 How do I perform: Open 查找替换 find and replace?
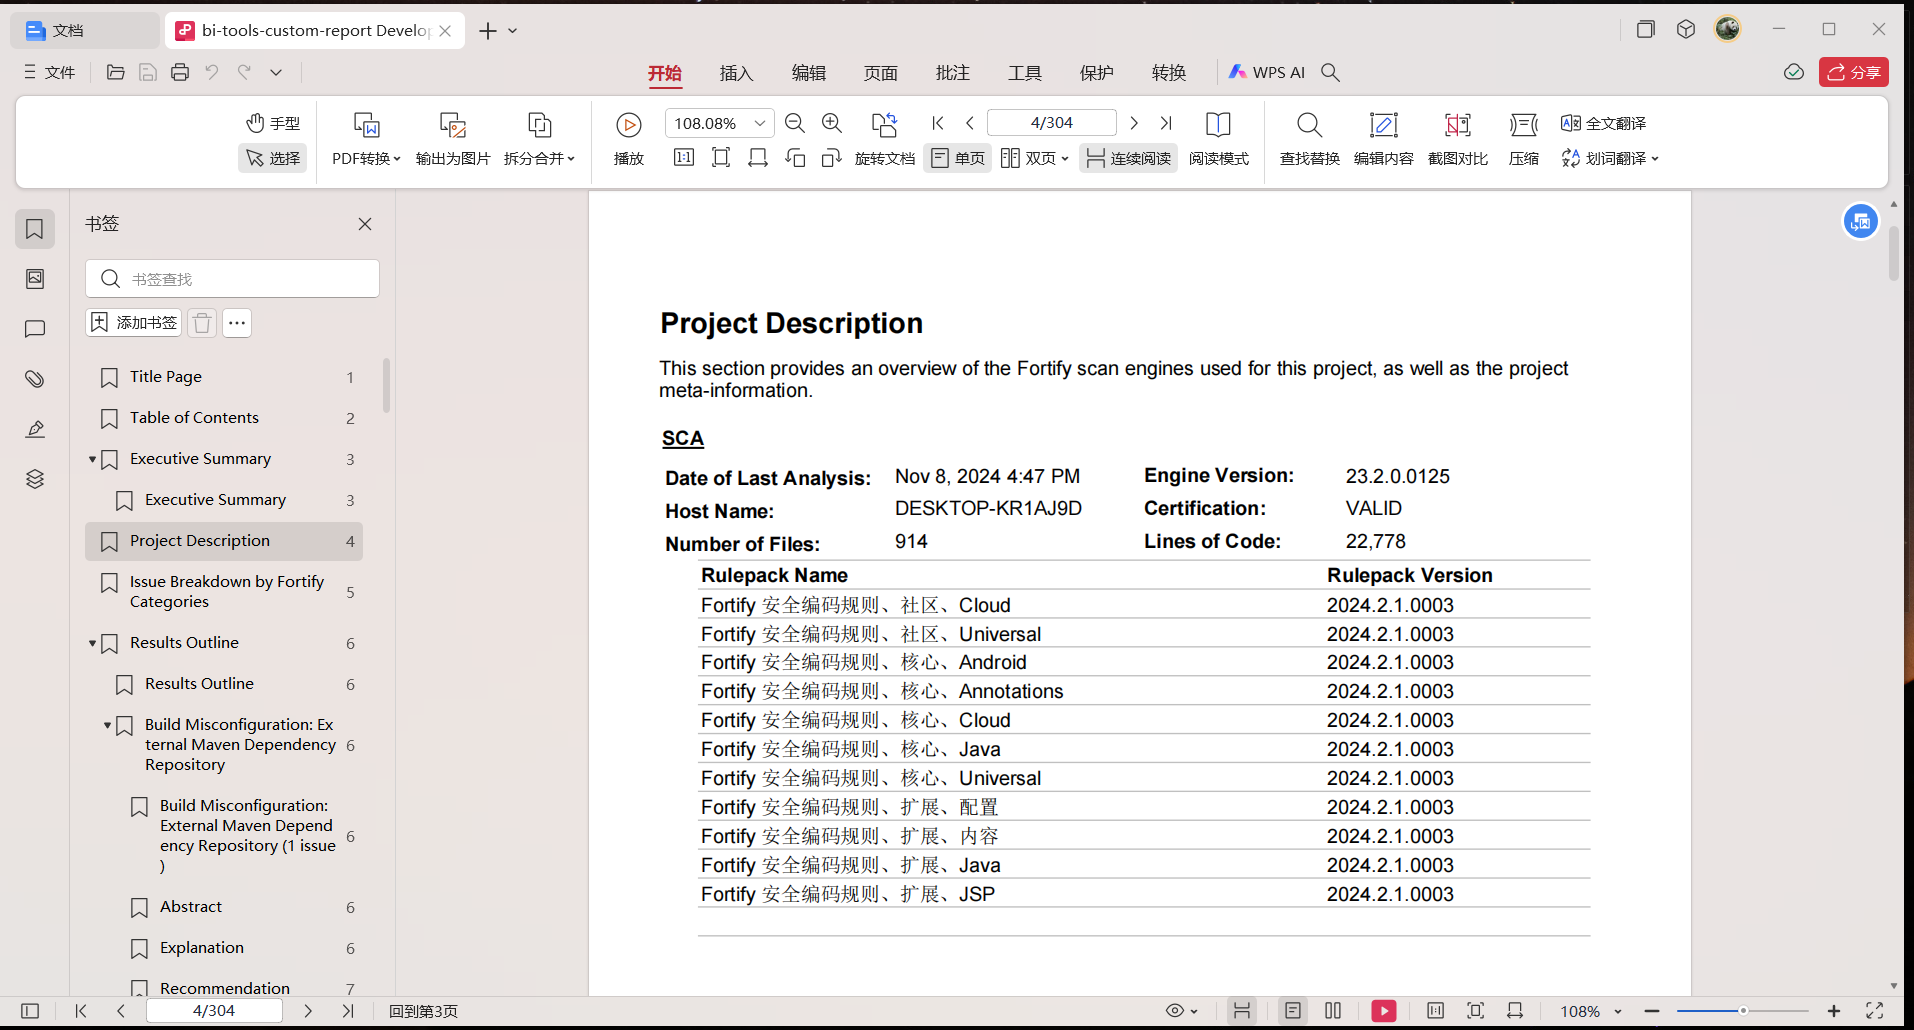[x=1309, y=138]
